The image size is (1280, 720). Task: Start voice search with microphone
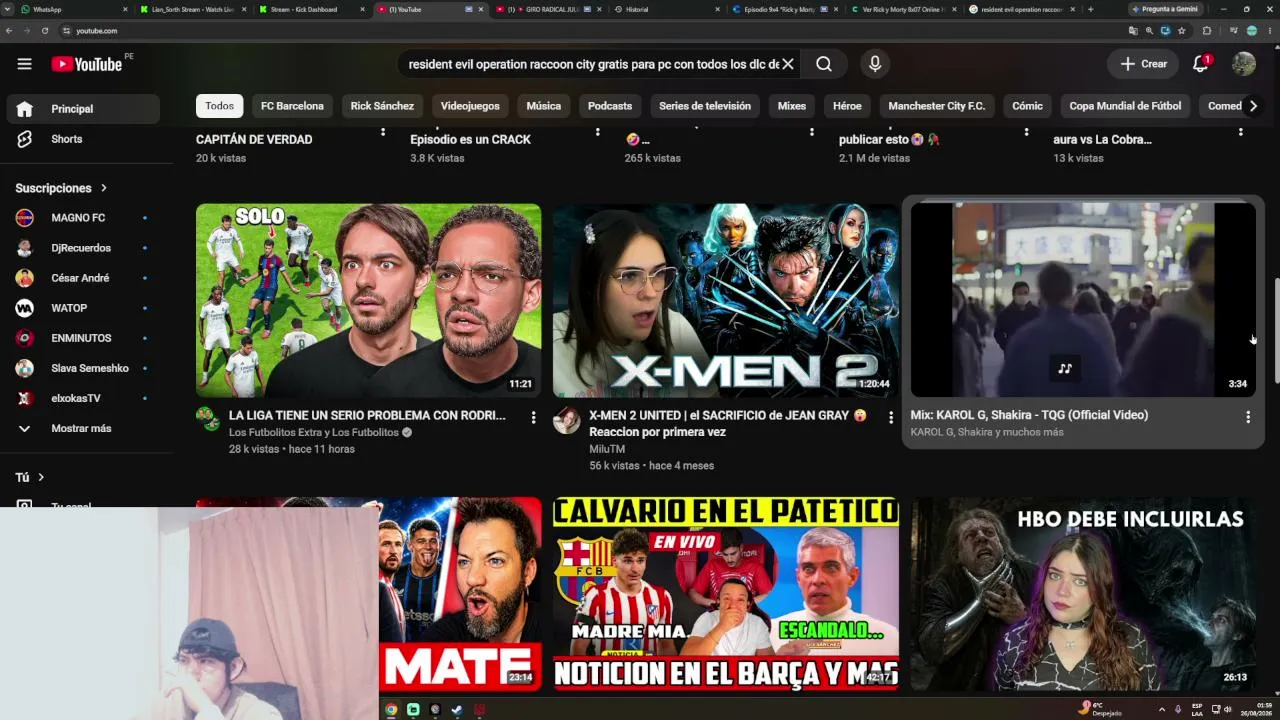click(x=875, y=64)
